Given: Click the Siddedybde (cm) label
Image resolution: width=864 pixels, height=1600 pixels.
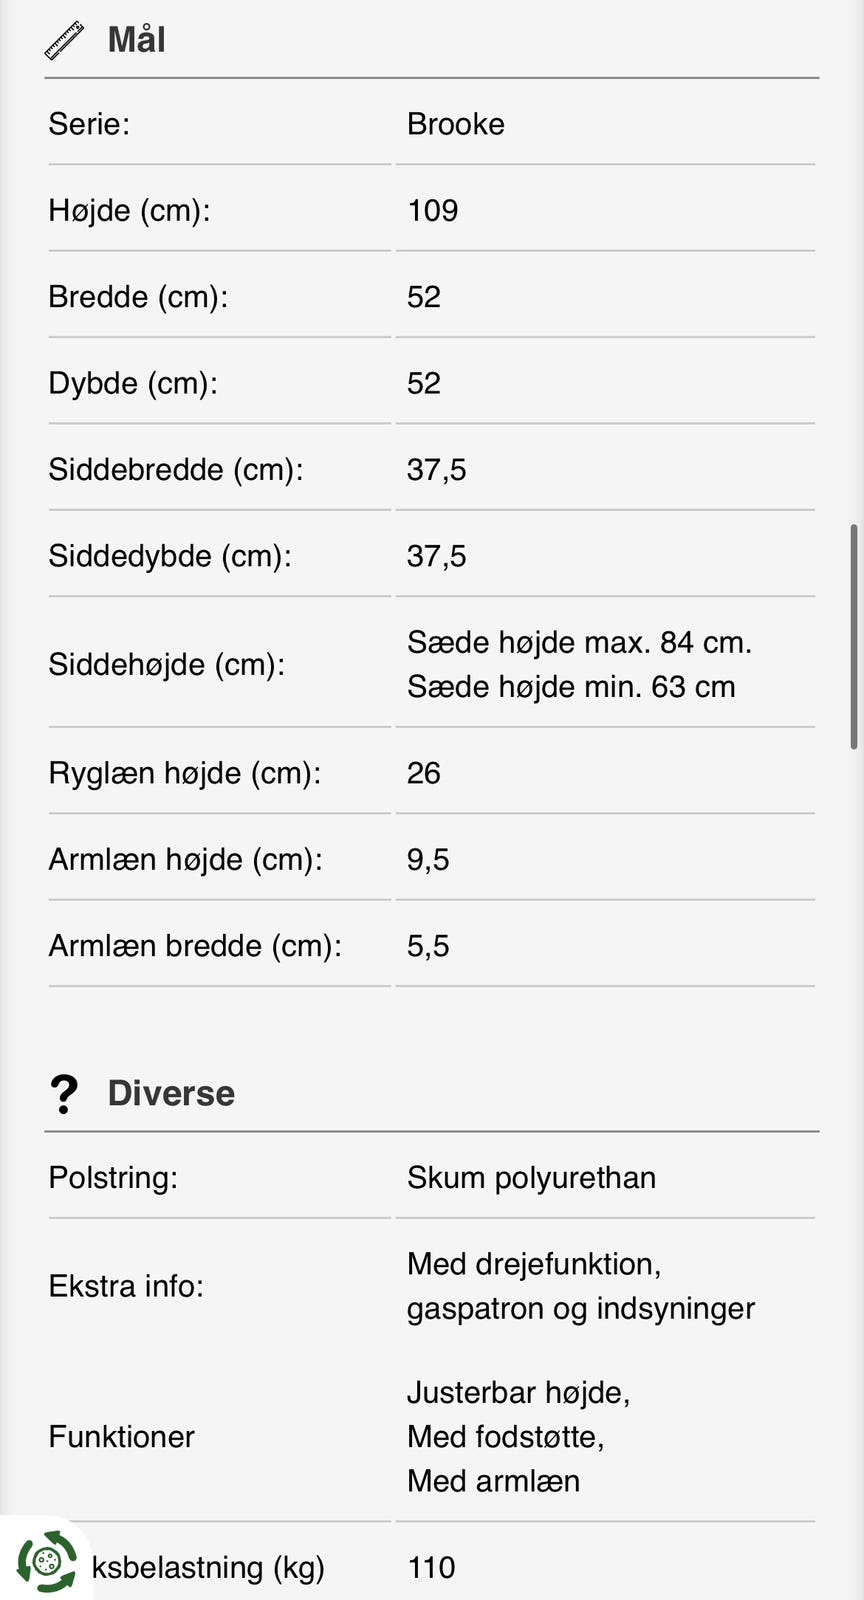Looking at the screenshot, I should pos(170,556).
